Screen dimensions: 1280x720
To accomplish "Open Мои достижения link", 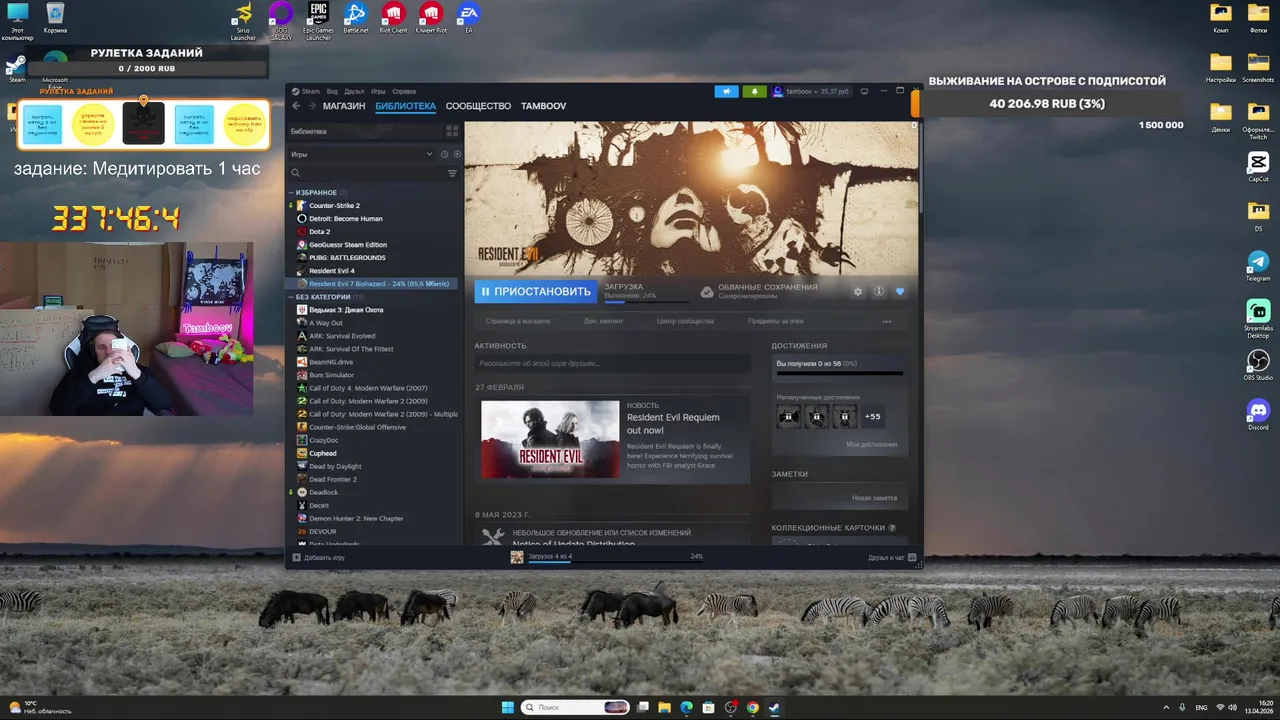I will click(x=872, y=444).
